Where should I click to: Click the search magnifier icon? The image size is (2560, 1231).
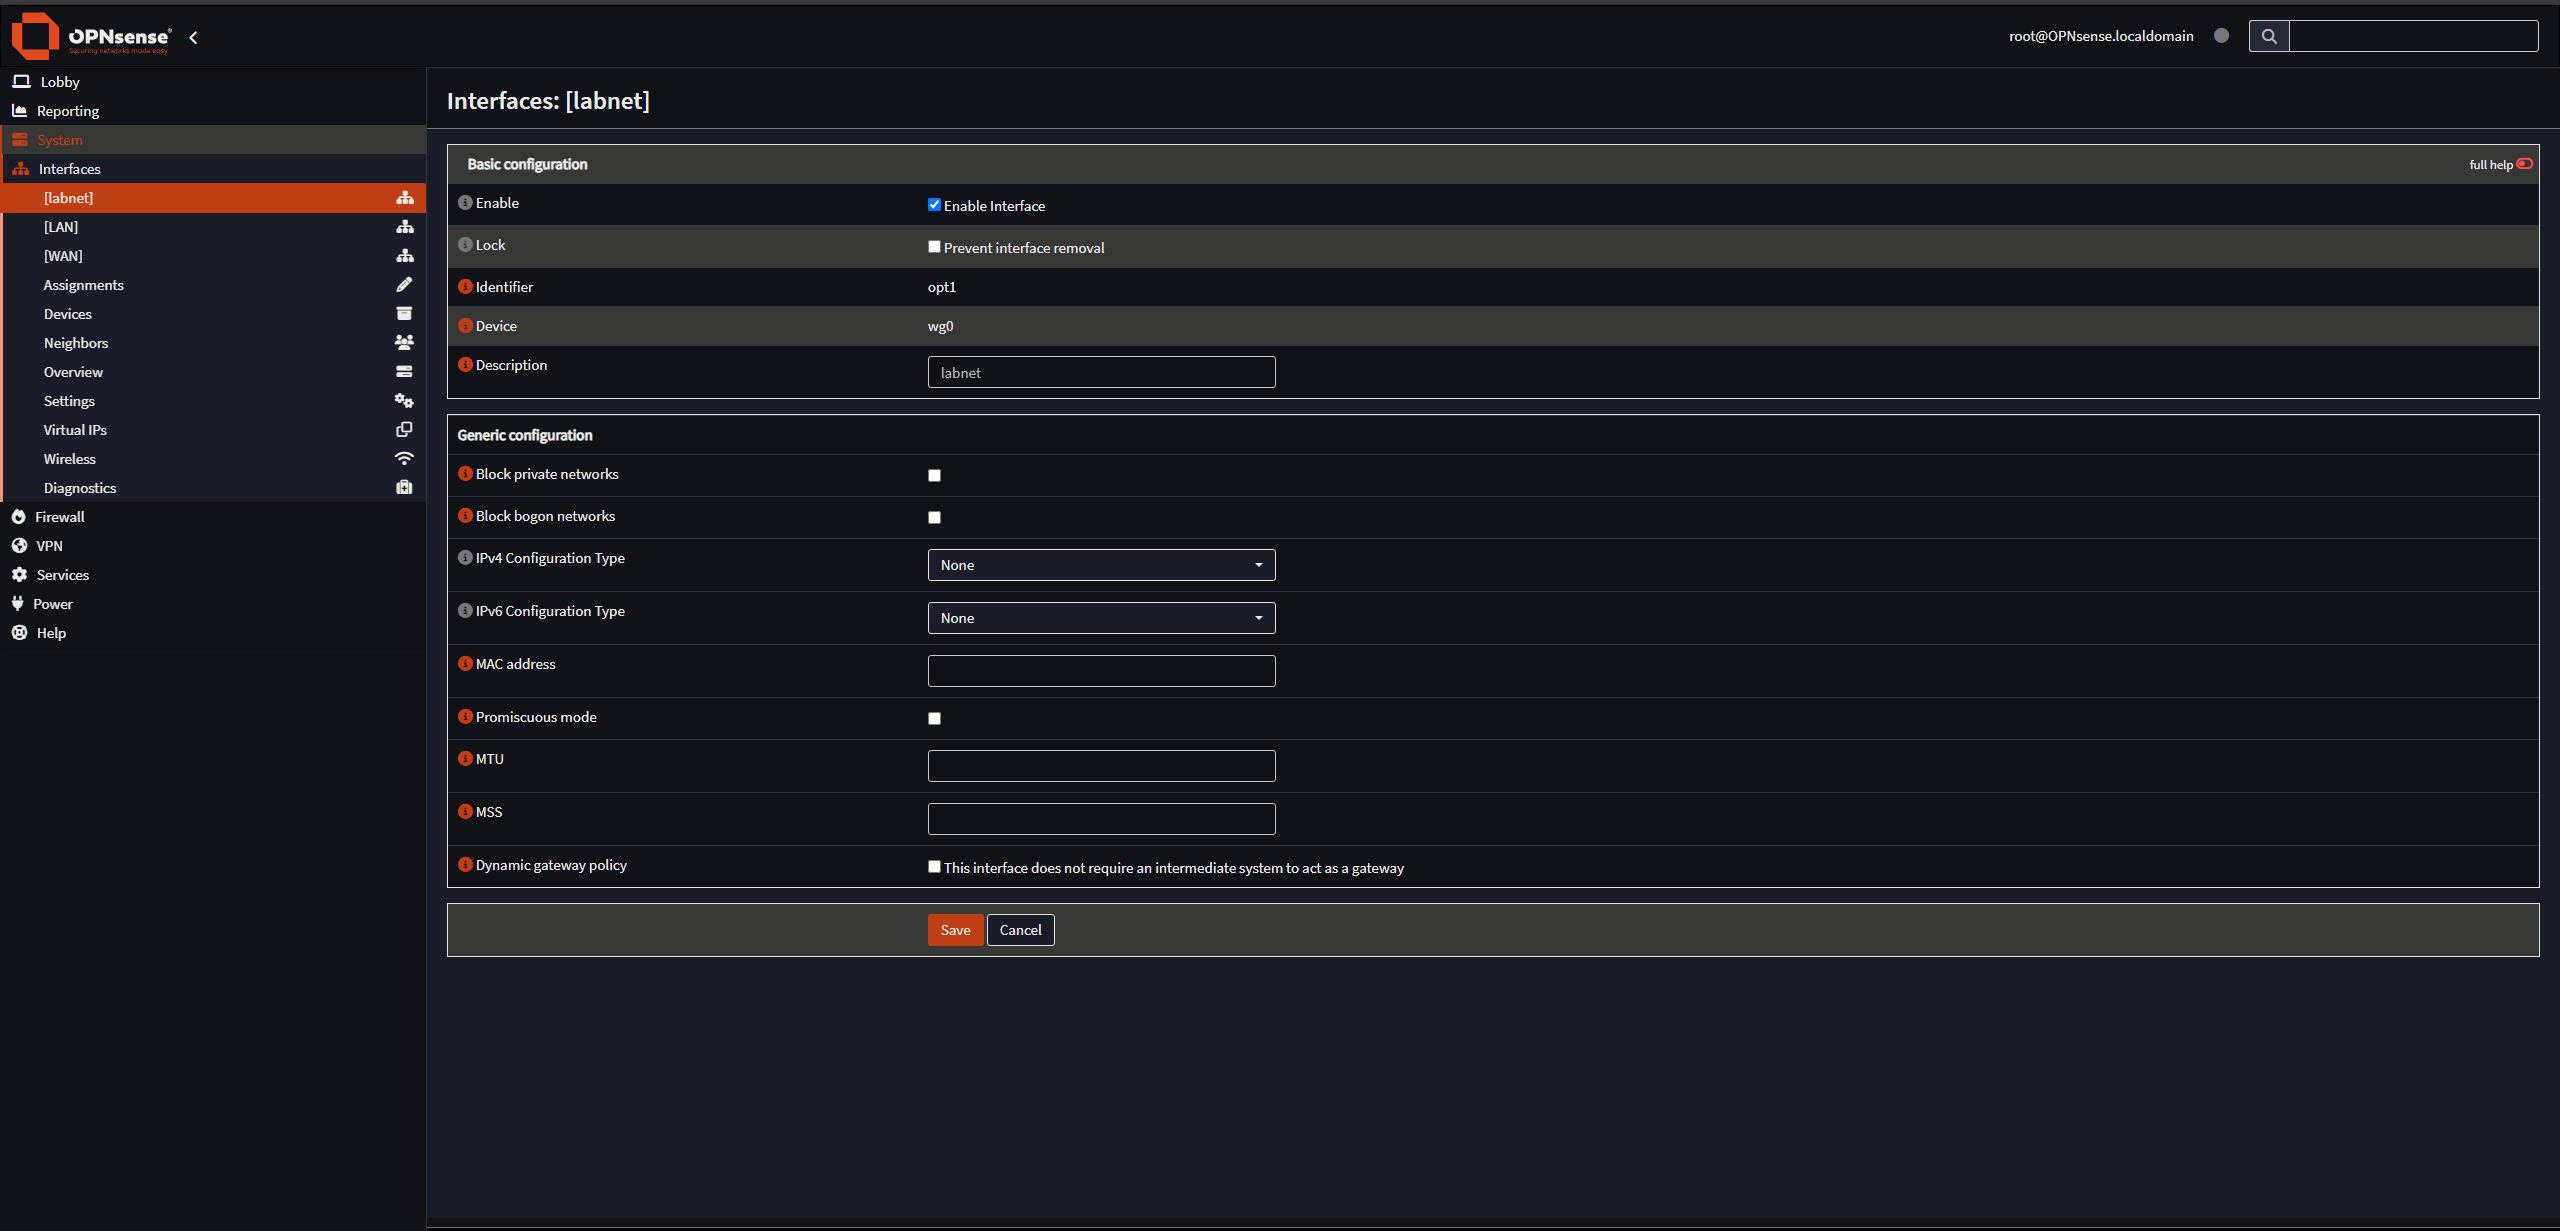pos(2268,36)
